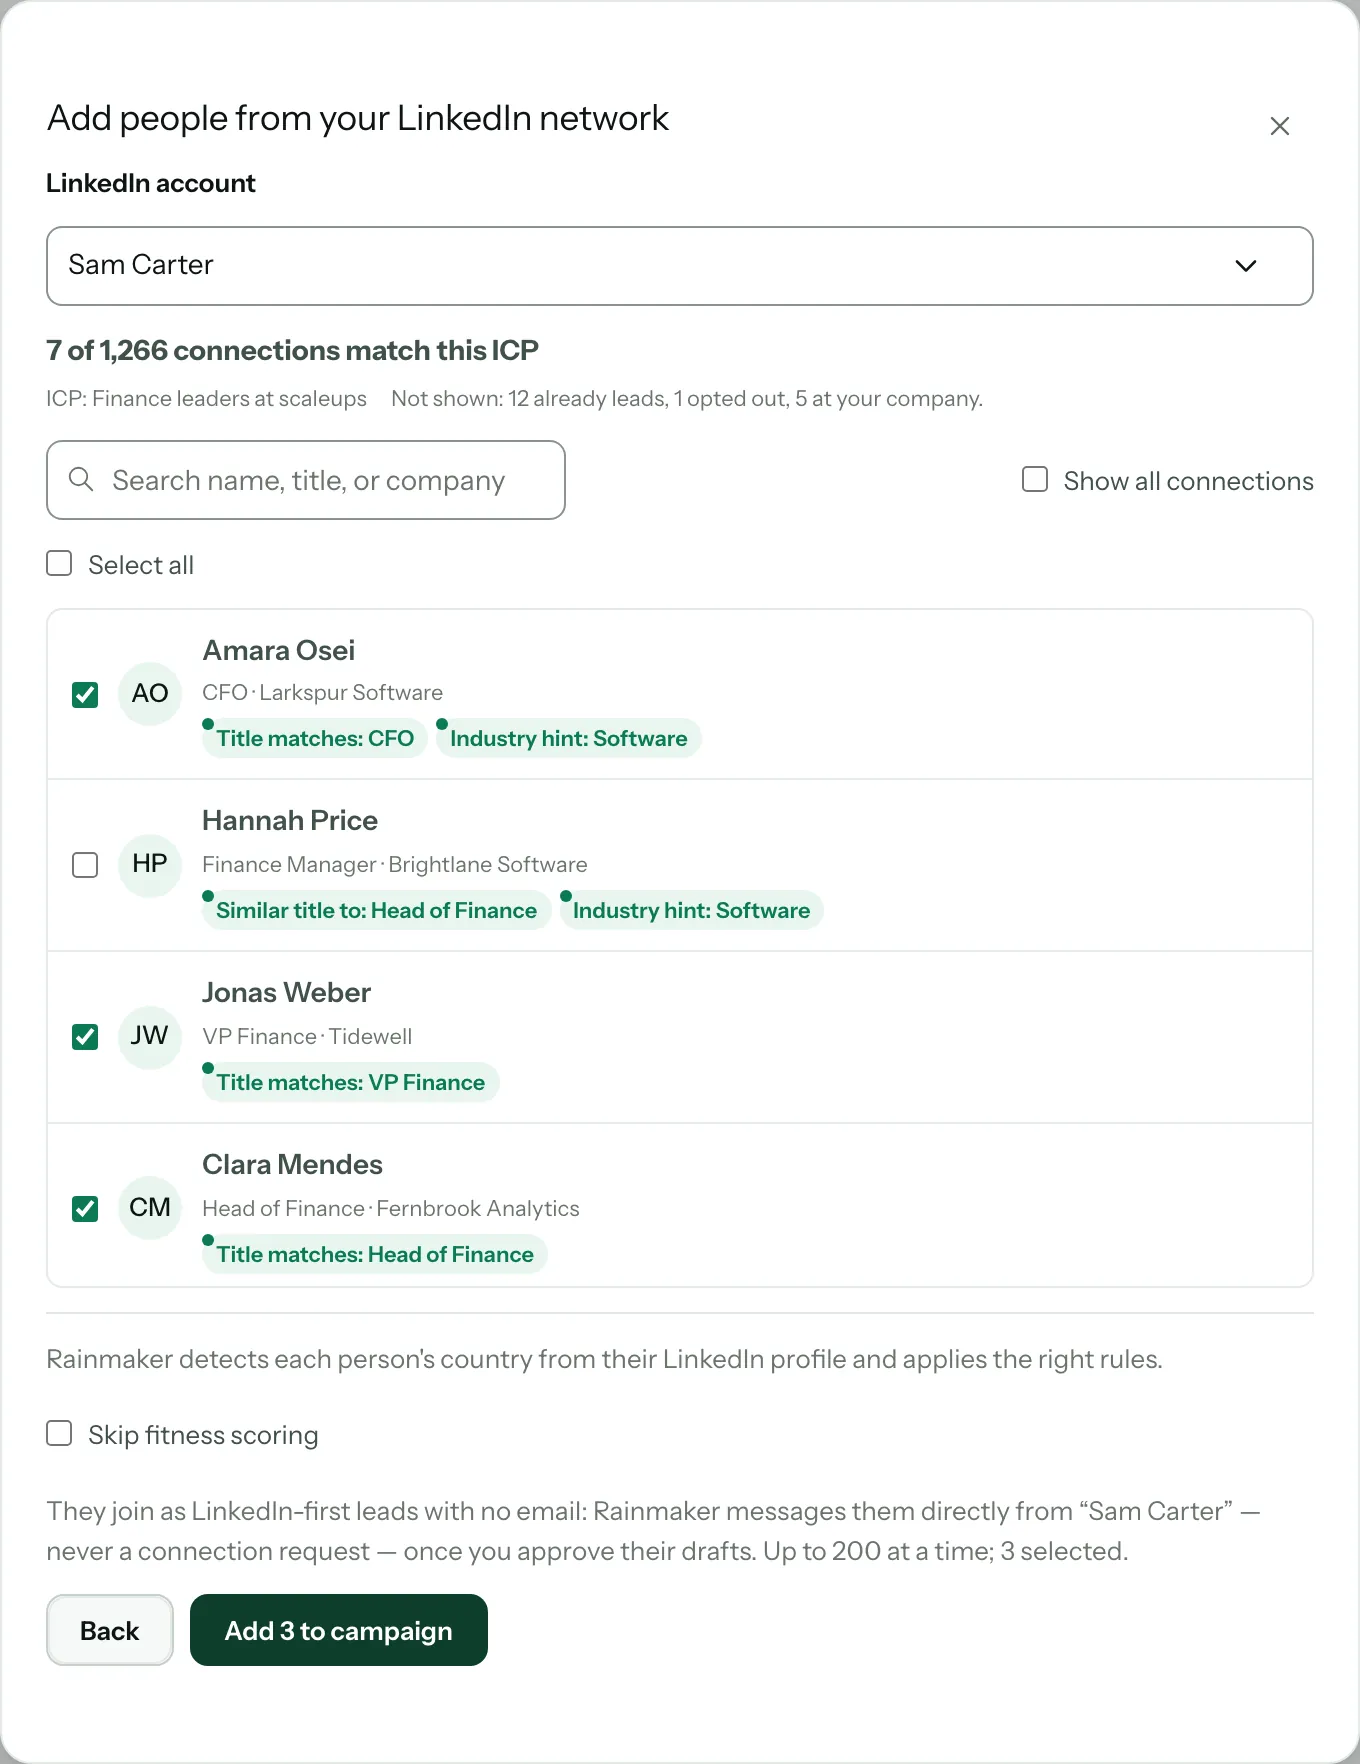The image size is (1360, 1764).
Task: Untick Clara Mendes's checkbox
Action: coord(85,1209)
